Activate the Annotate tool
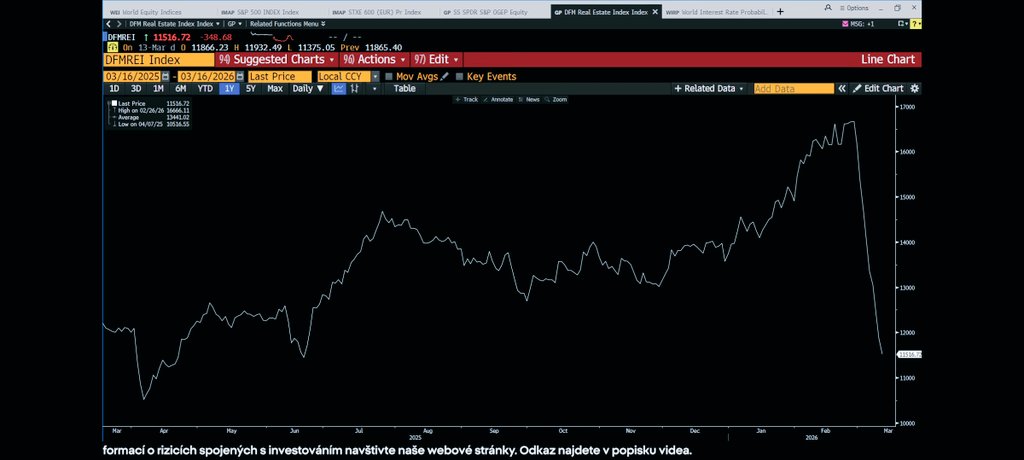Screen dimensions: 1024x460 (498, 99)
